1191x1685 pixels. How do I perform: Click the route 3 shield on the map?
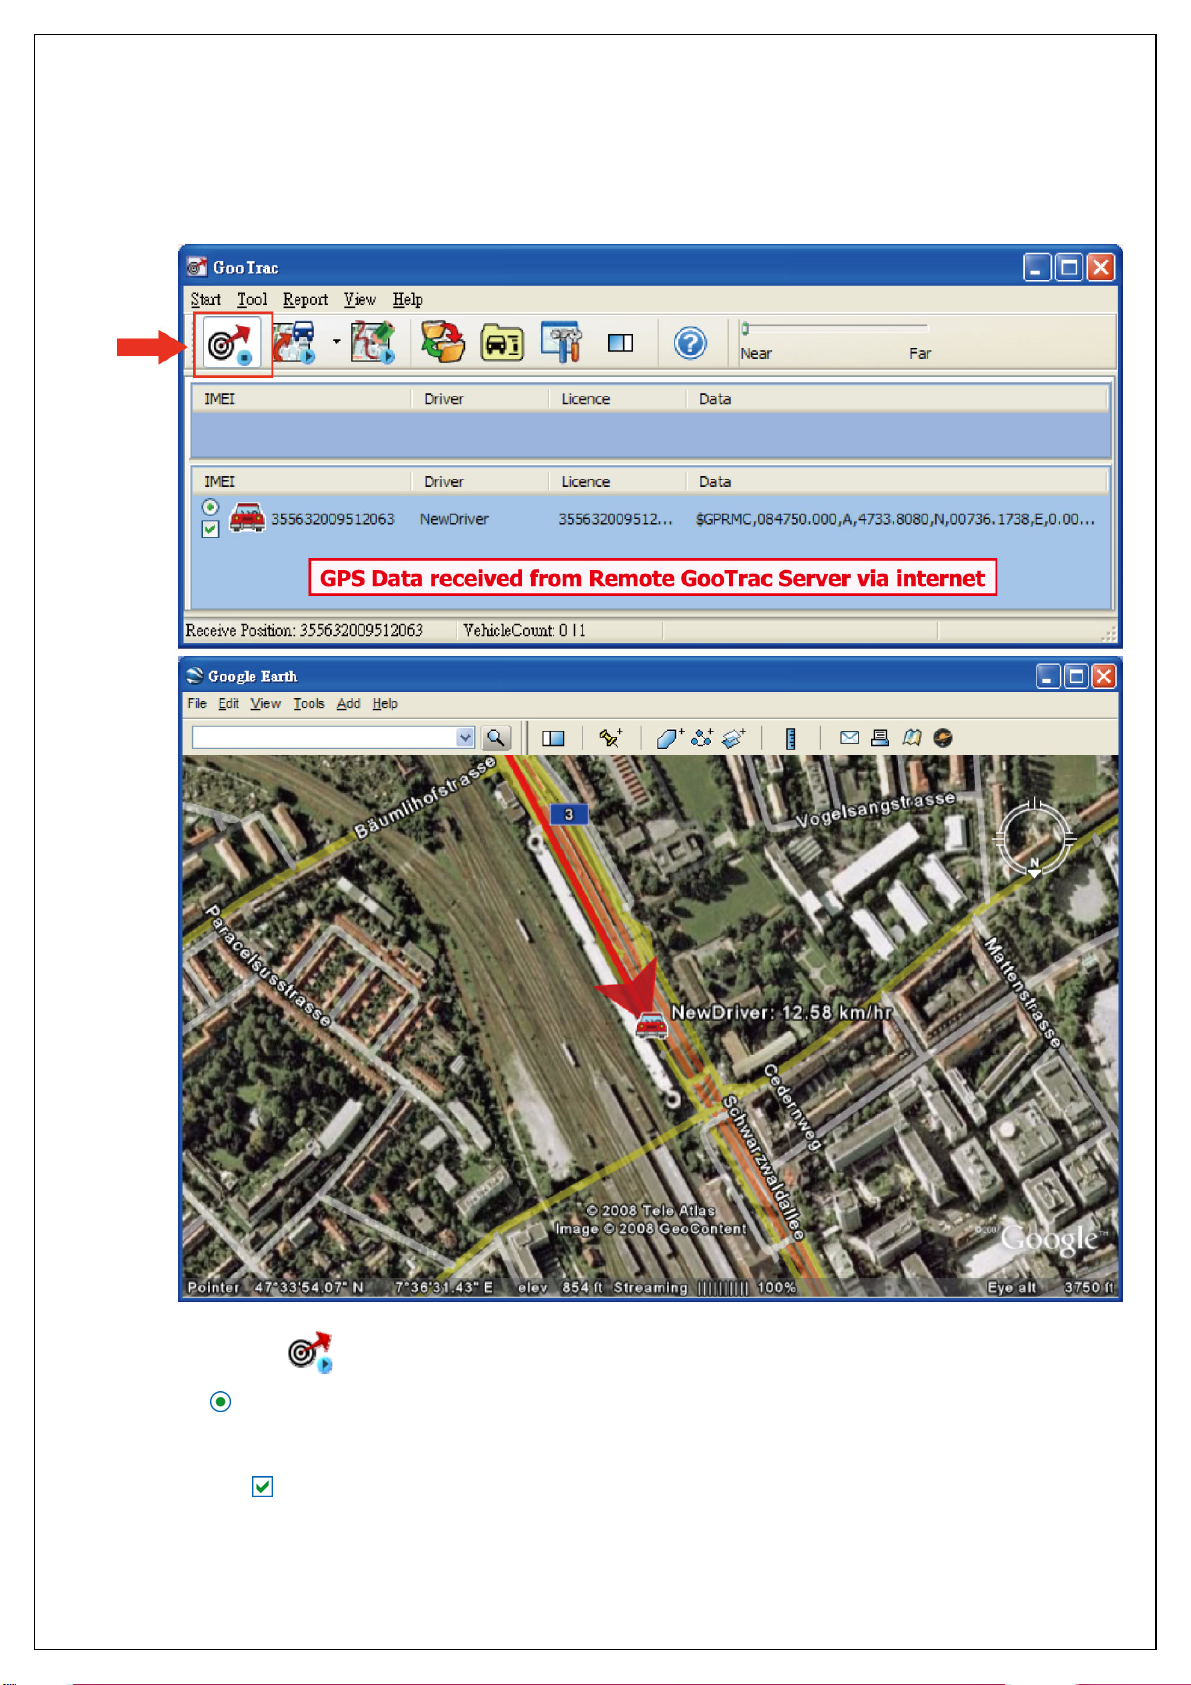(569, 814)
